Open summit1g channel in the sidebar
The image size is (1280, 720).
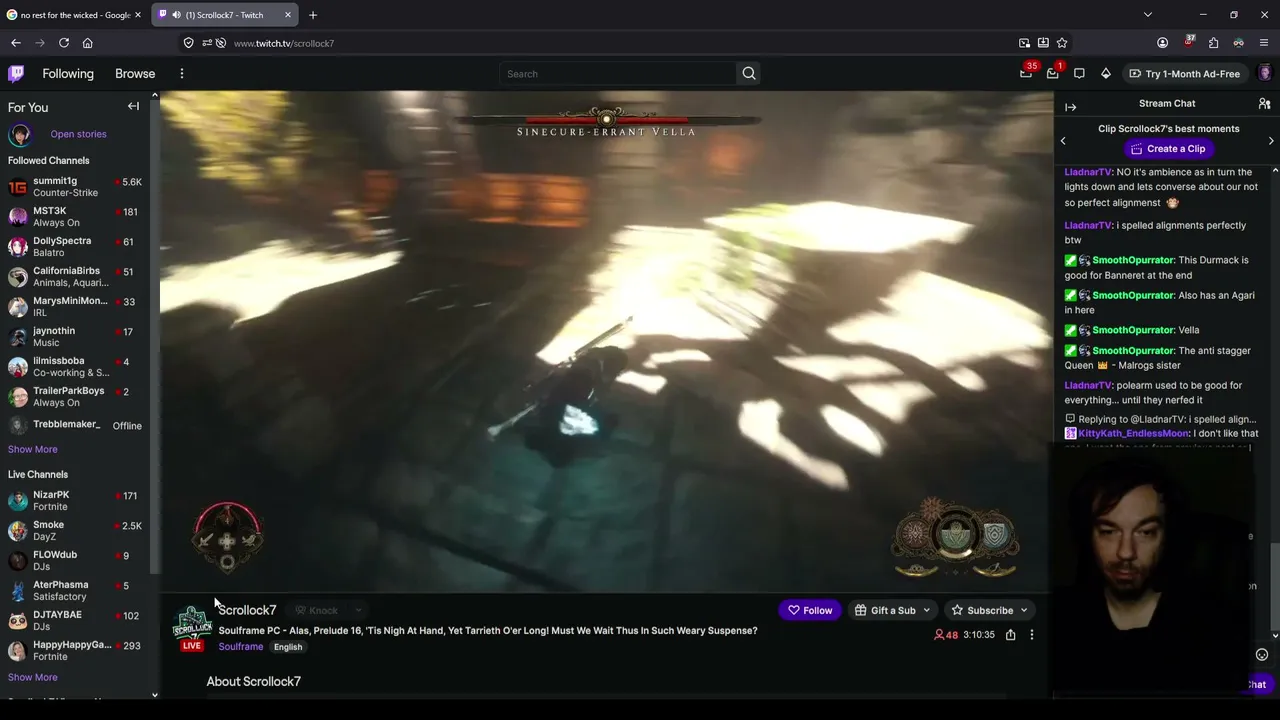[x=75, y=187]
